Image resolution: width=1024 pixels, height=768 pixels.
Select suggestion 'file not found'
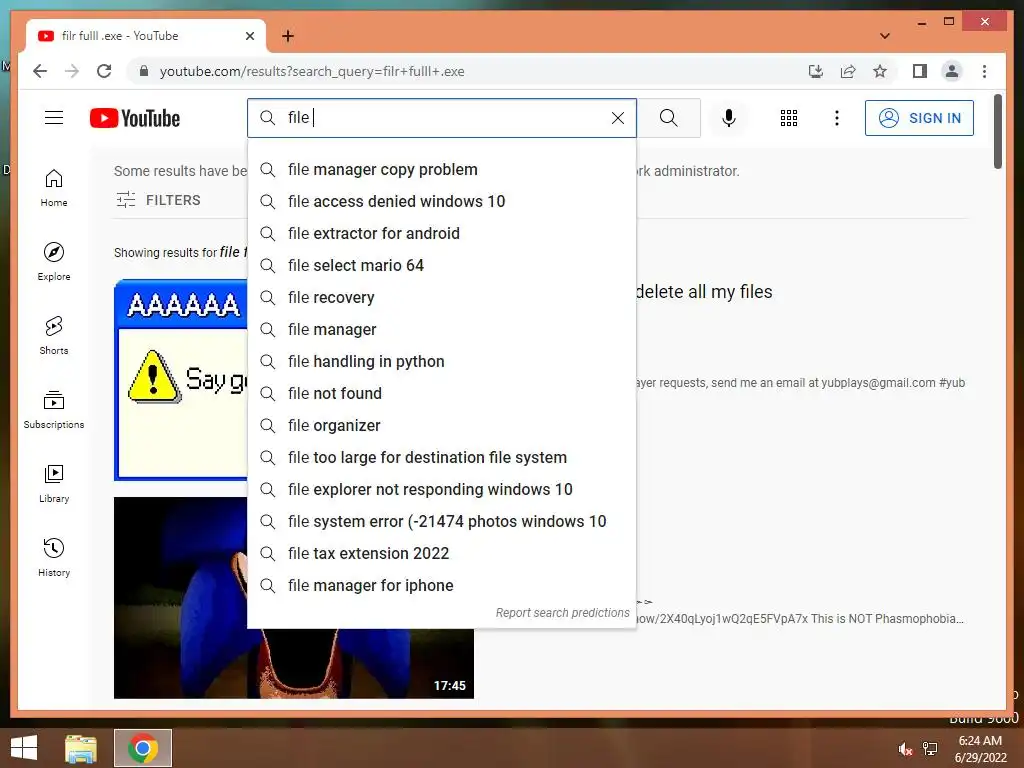pos(441,394)
